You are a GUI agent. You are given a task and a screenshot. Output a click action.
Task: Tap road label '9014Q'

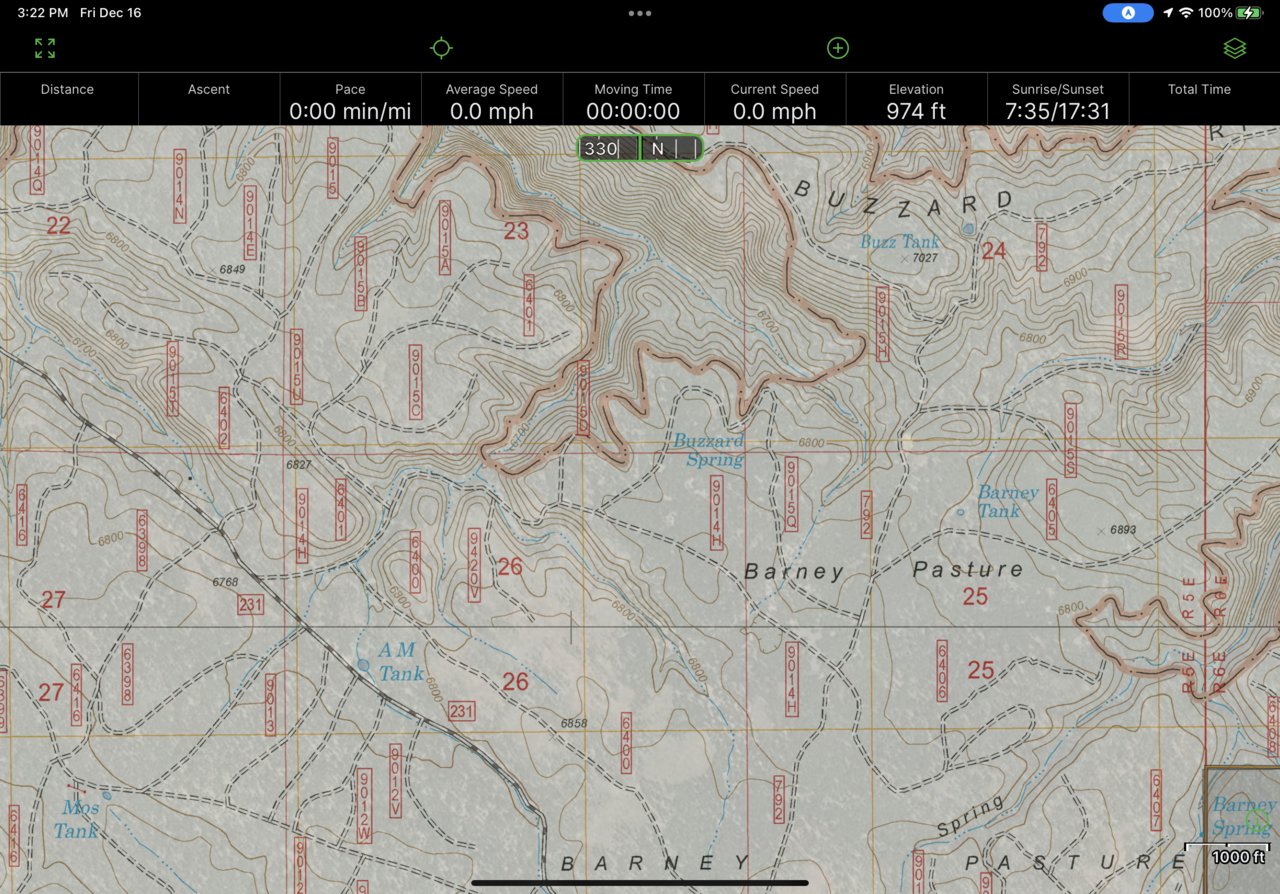[x=37, y=159]
